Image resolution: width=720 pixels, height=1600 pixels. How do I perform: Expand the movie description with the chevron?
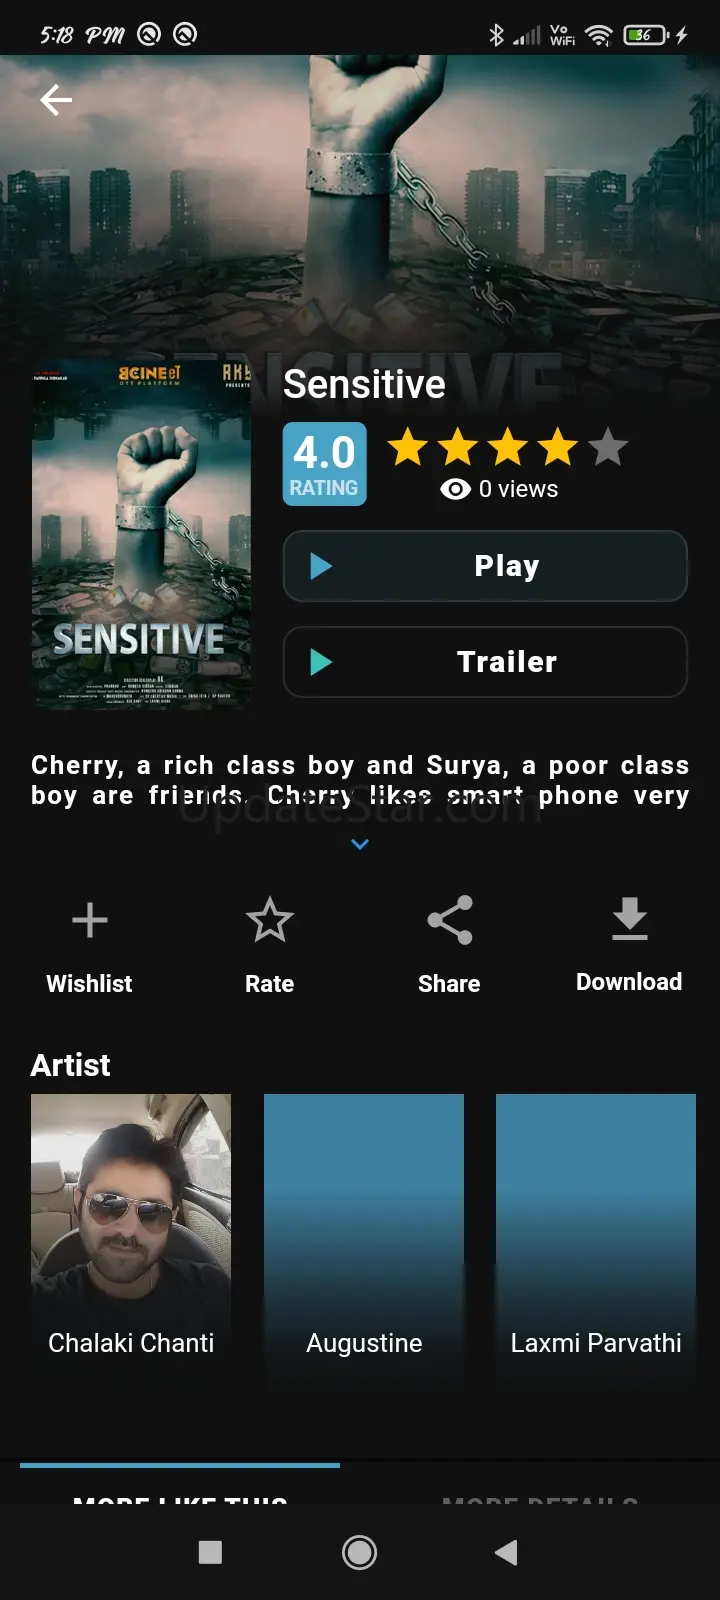360,845
